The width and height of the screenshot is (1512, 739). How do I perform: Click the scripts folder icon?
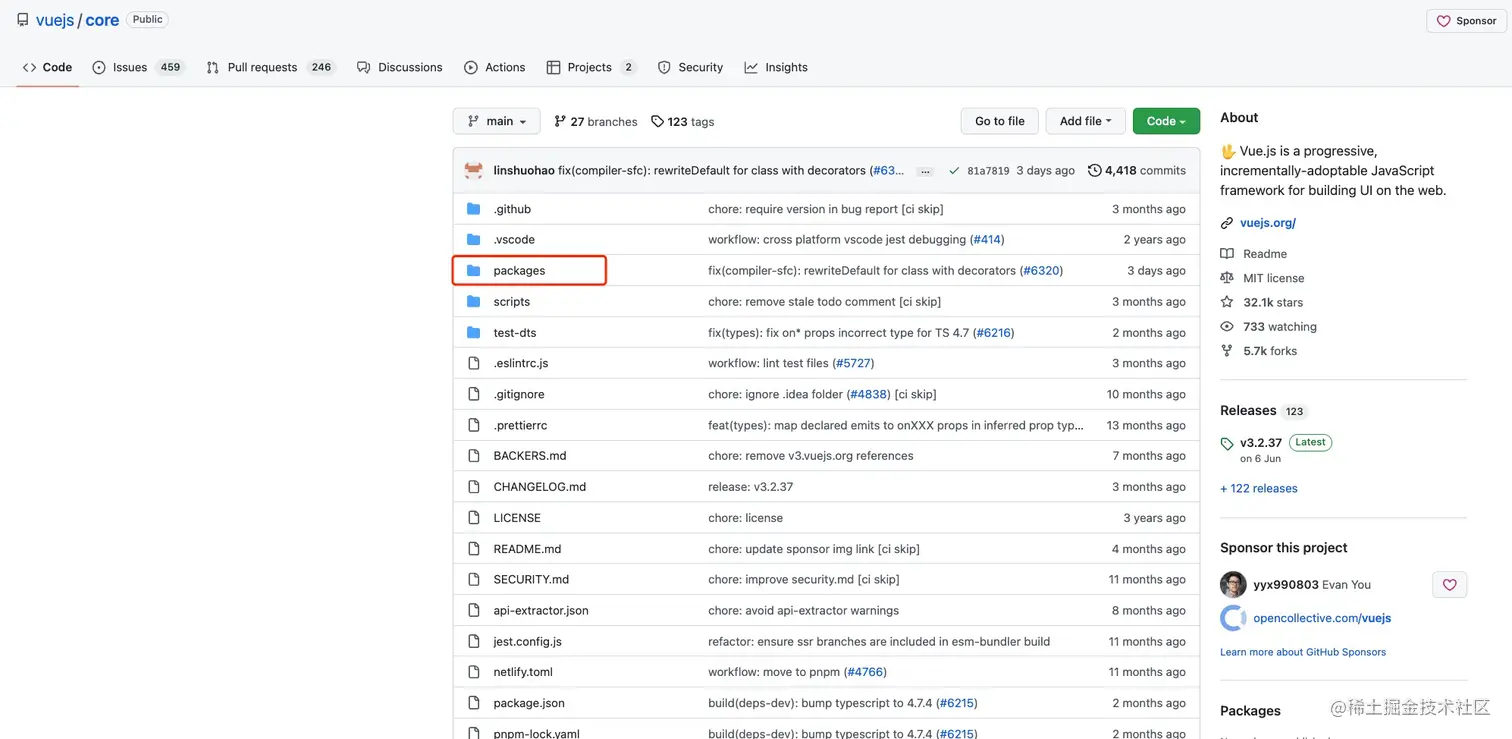coord(474,302)
